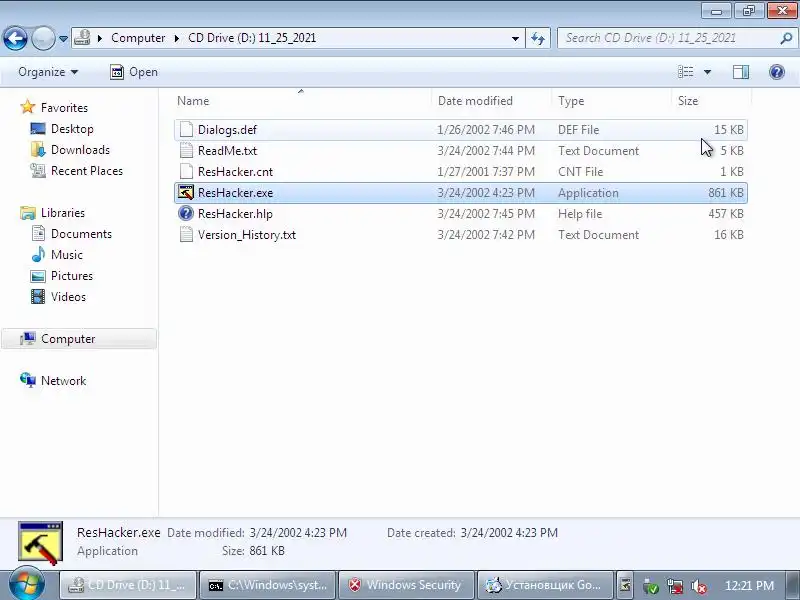Select CD Drive (D:) 11_25_2021 breadcrumb
The height and width of the screenshot is (600, 800).
pos(252,38)
